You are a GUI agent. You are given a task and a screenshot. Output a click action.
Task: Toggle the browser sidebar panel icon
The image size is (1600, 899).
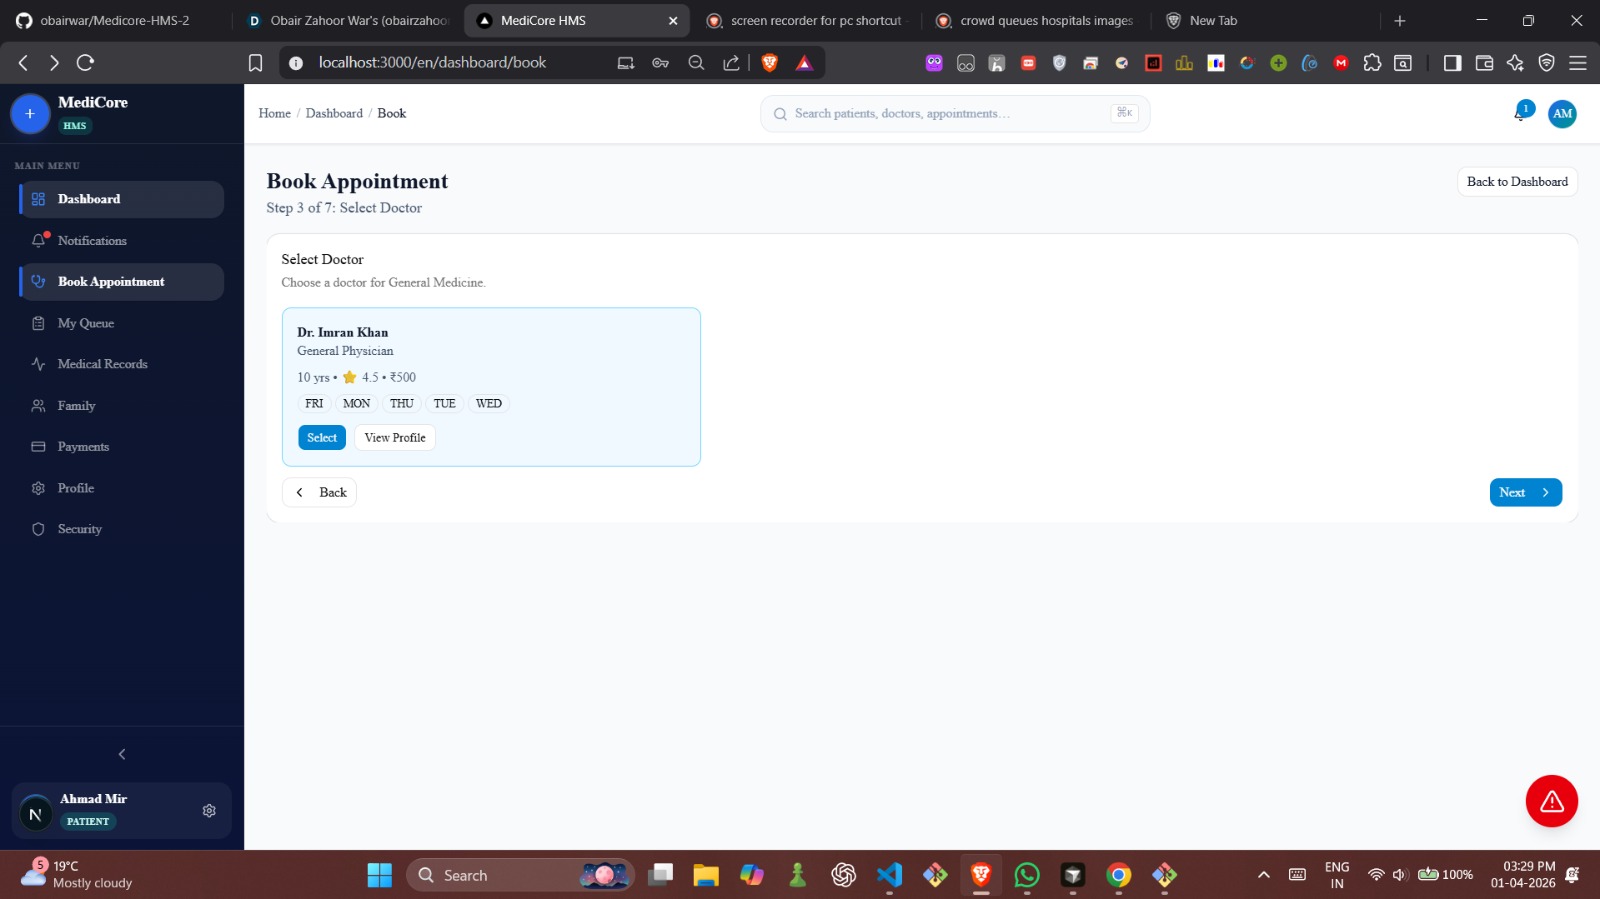1452,63
